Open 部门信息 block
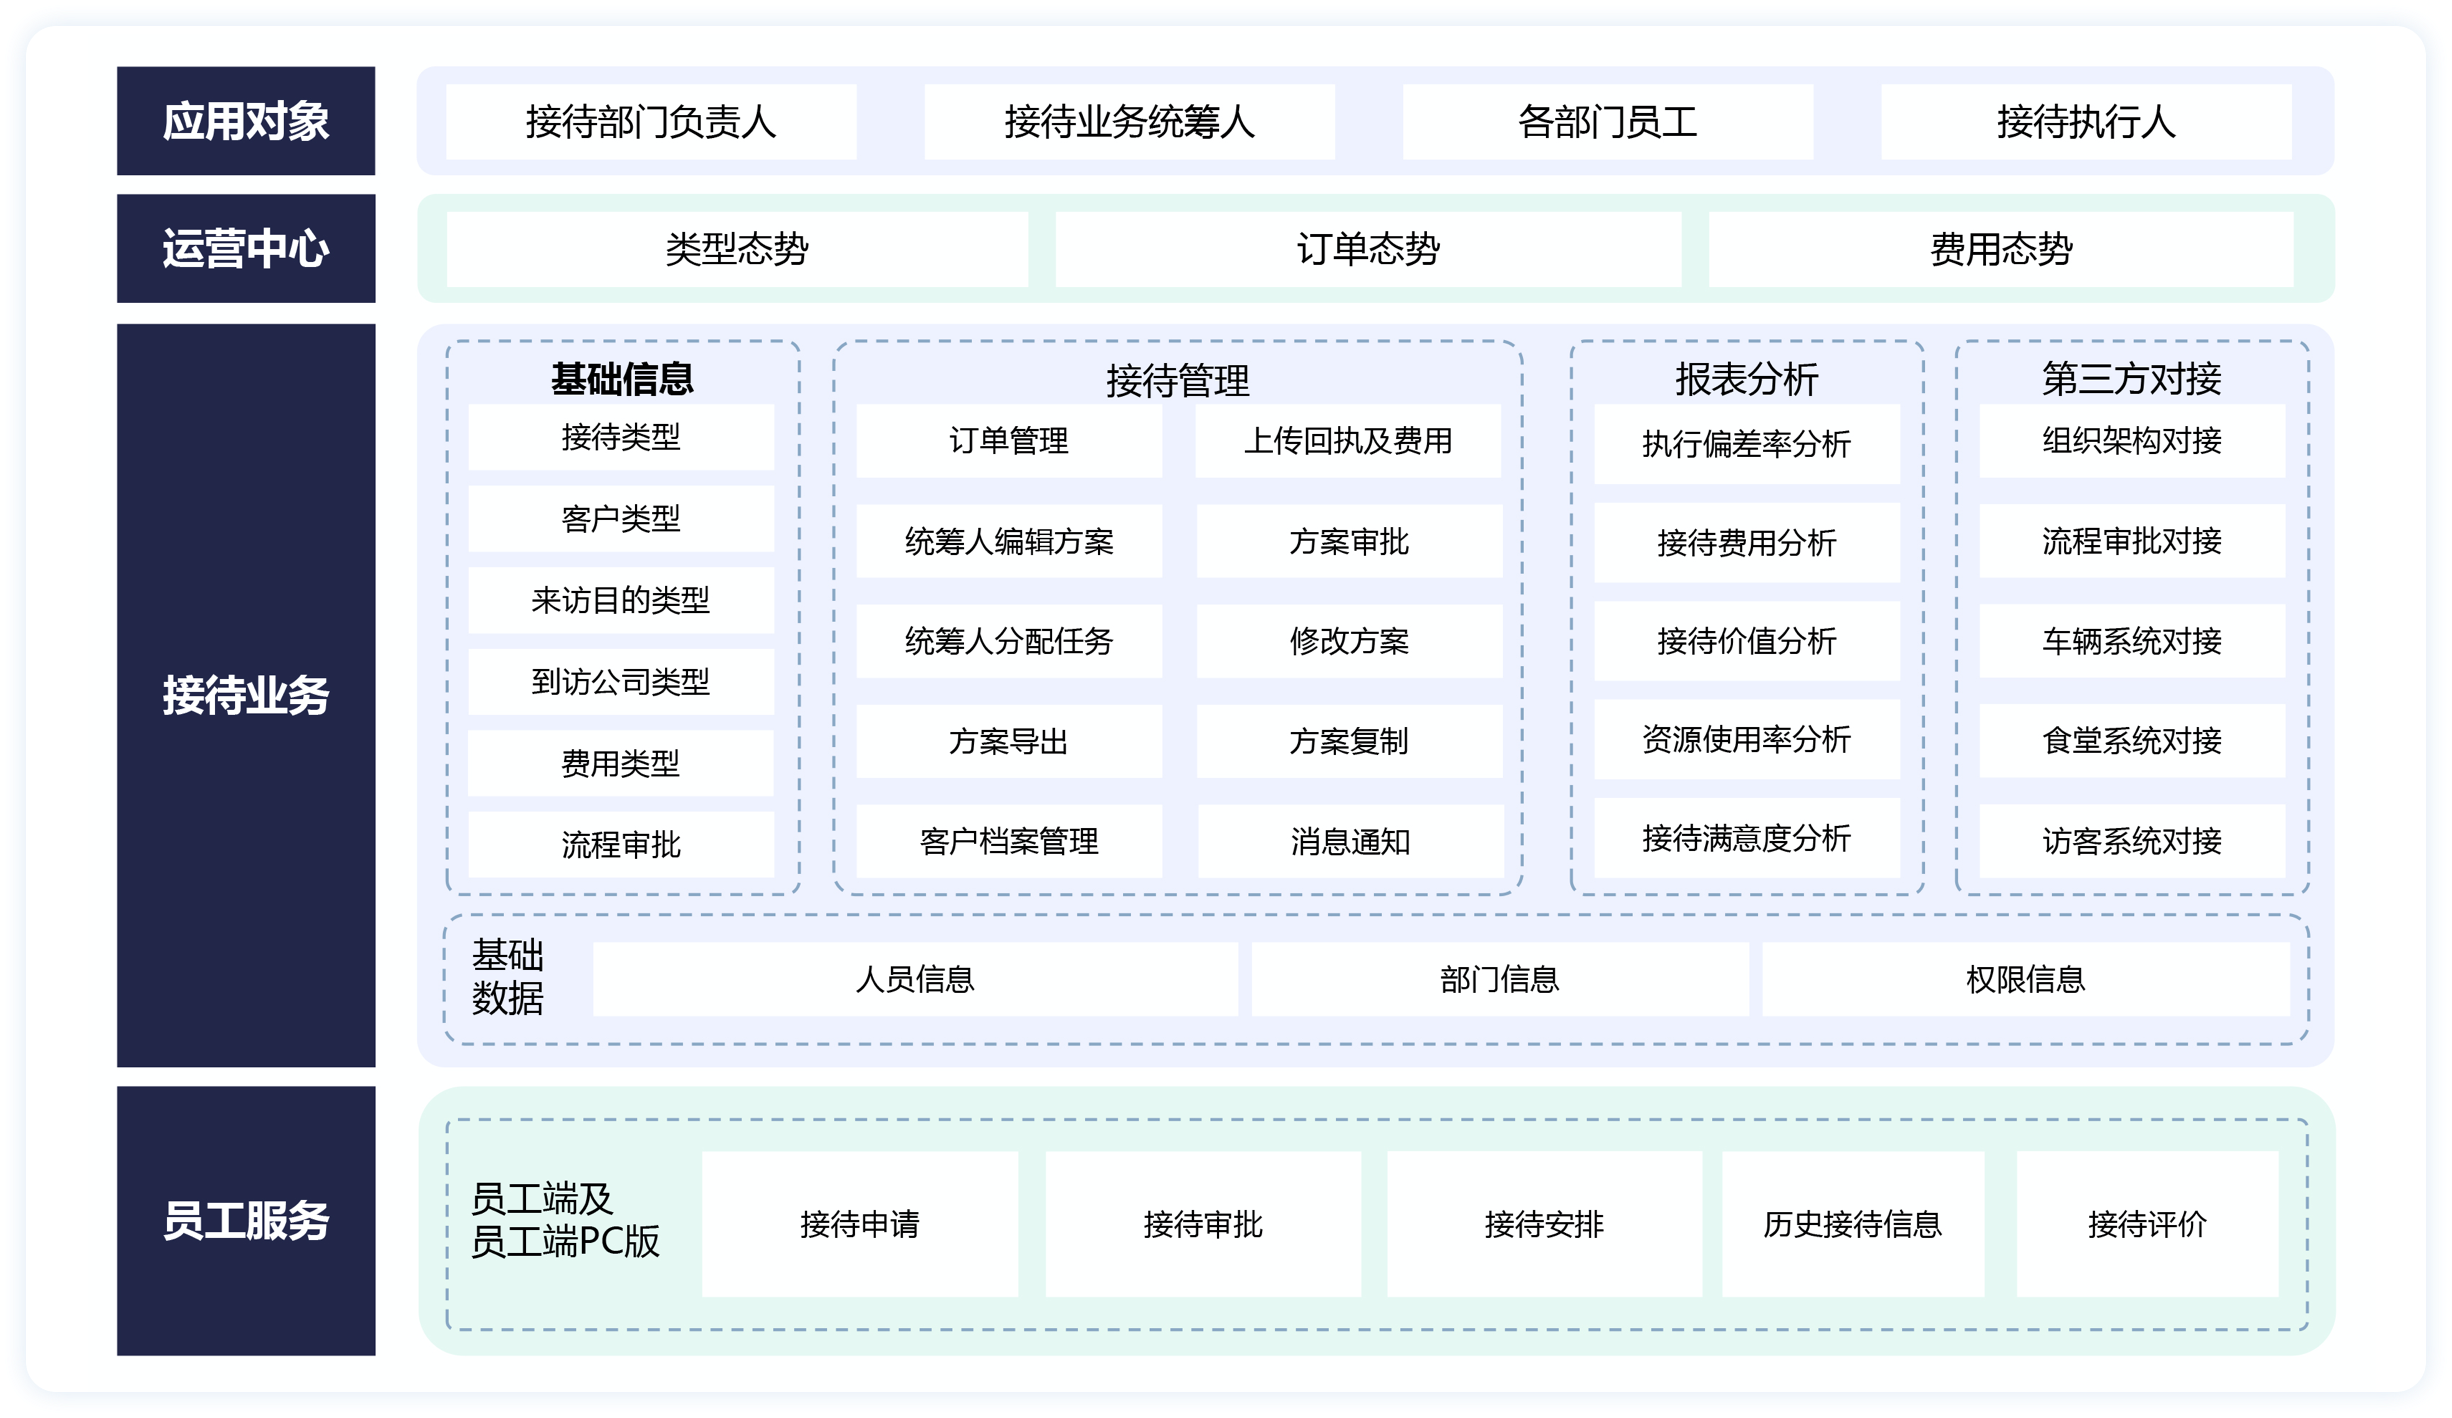 click(x=1500, y=979)
